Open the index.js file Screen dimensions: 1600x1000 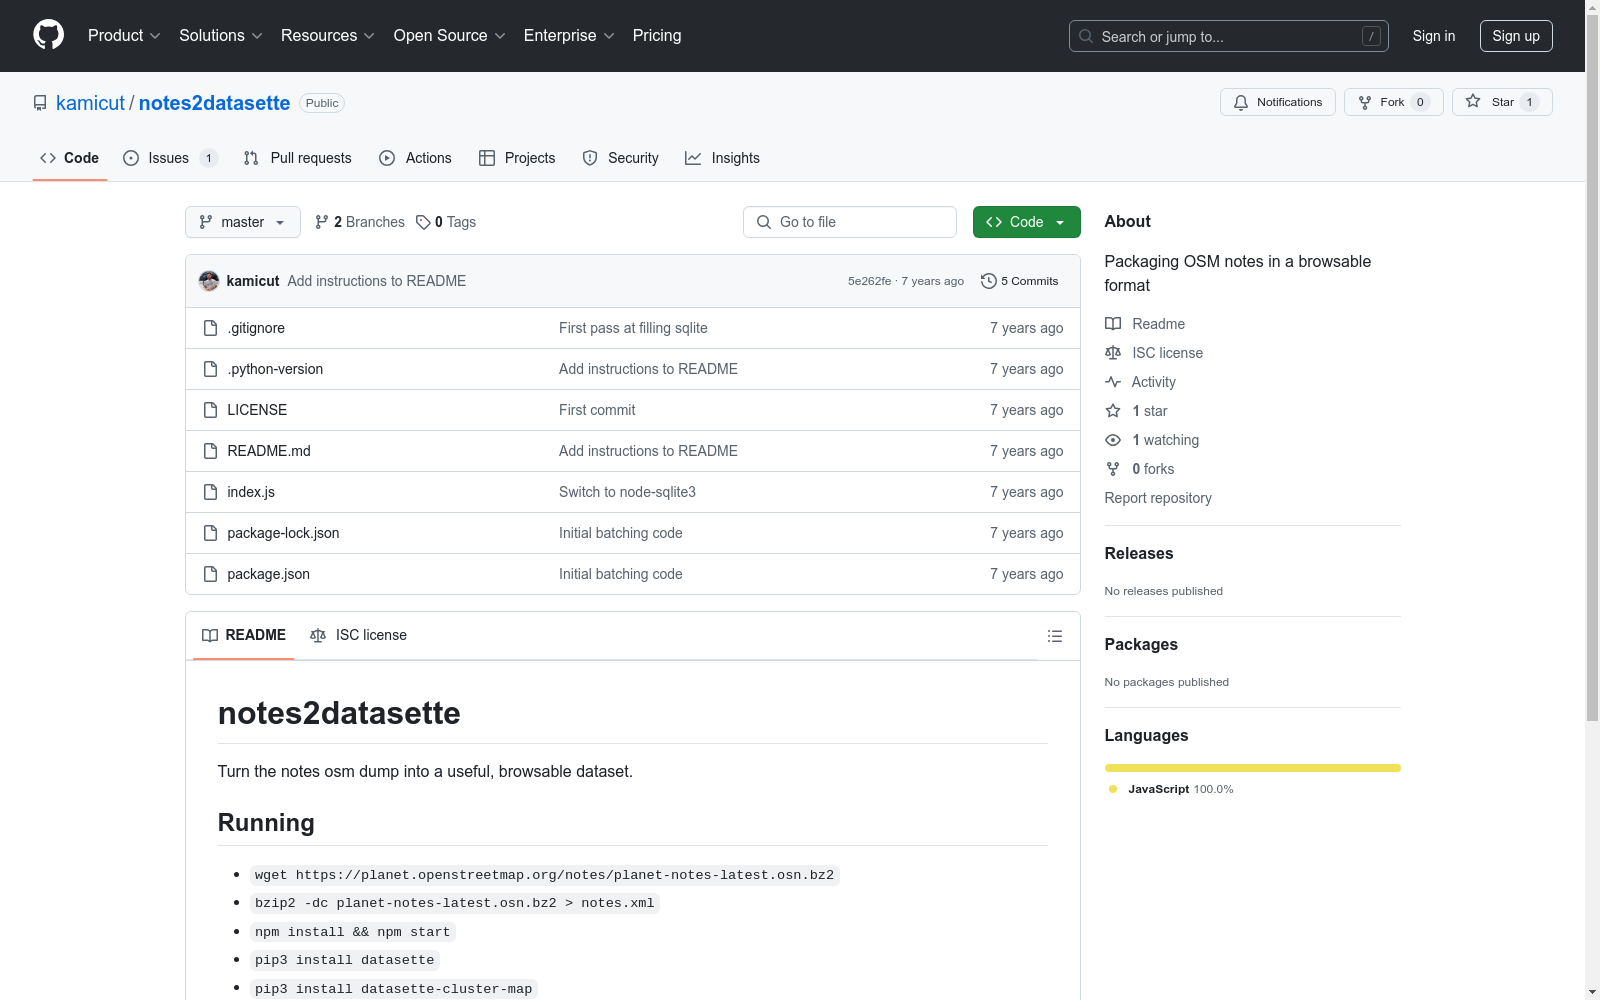[251, 492]
